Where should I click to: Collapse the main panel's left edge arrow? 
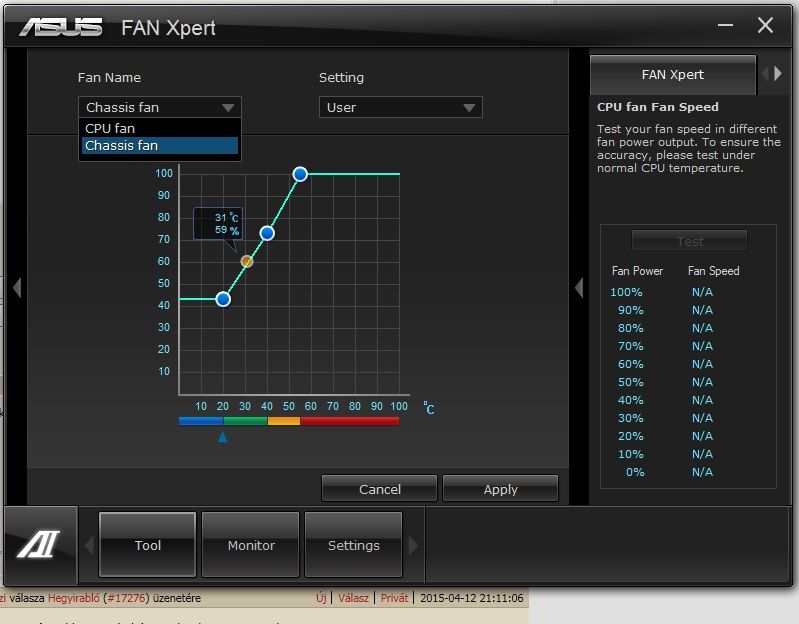click(x=17, y=288)
